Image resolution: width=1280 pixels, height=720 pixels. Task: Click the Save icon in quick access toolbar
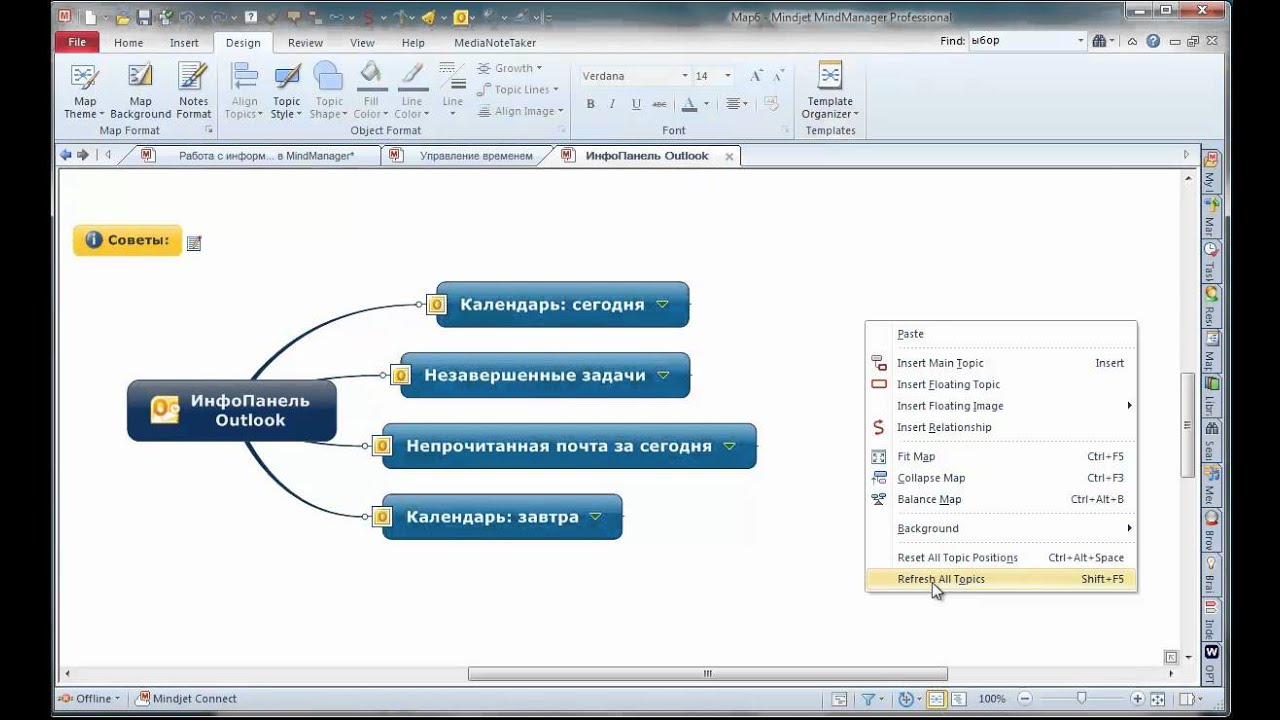143,17
